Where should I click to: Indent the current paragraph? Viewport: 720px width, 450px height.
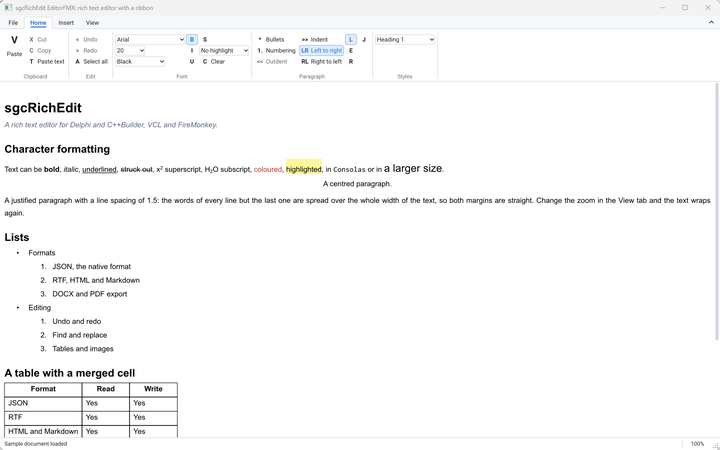[x=315, y=39]
